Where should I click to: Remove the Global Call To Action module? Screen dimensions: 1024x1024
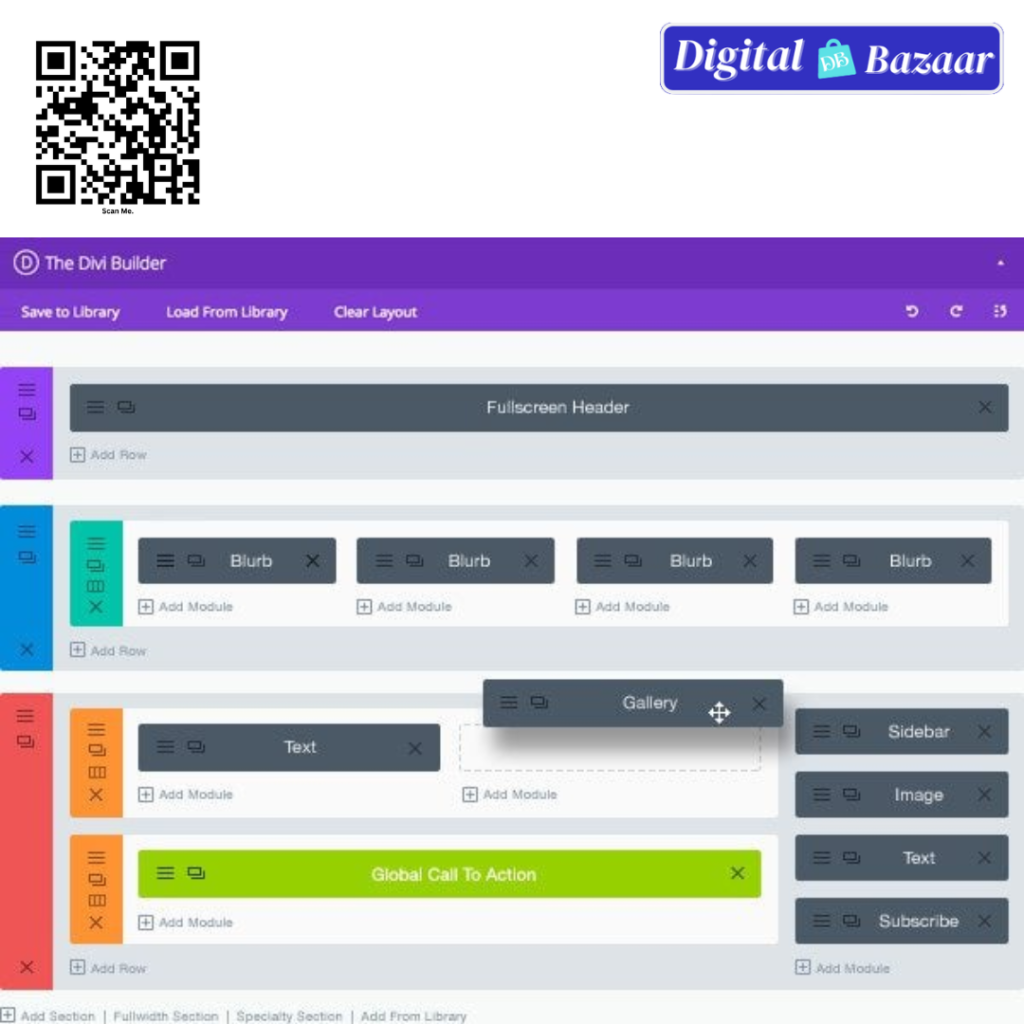tap(737, 873)
